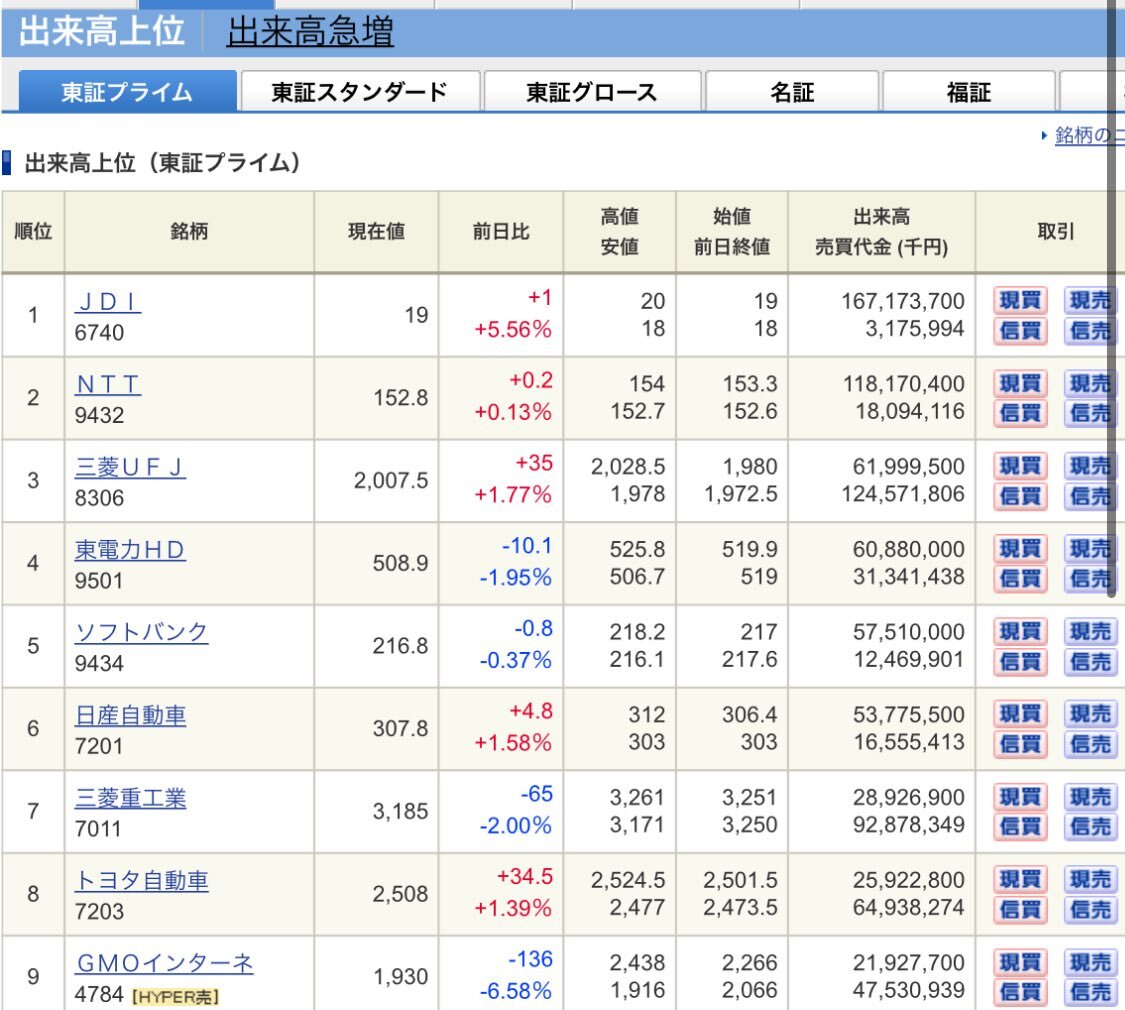
Task: Click 現売 button for ソフトバンク
Action: (1090, 631)
